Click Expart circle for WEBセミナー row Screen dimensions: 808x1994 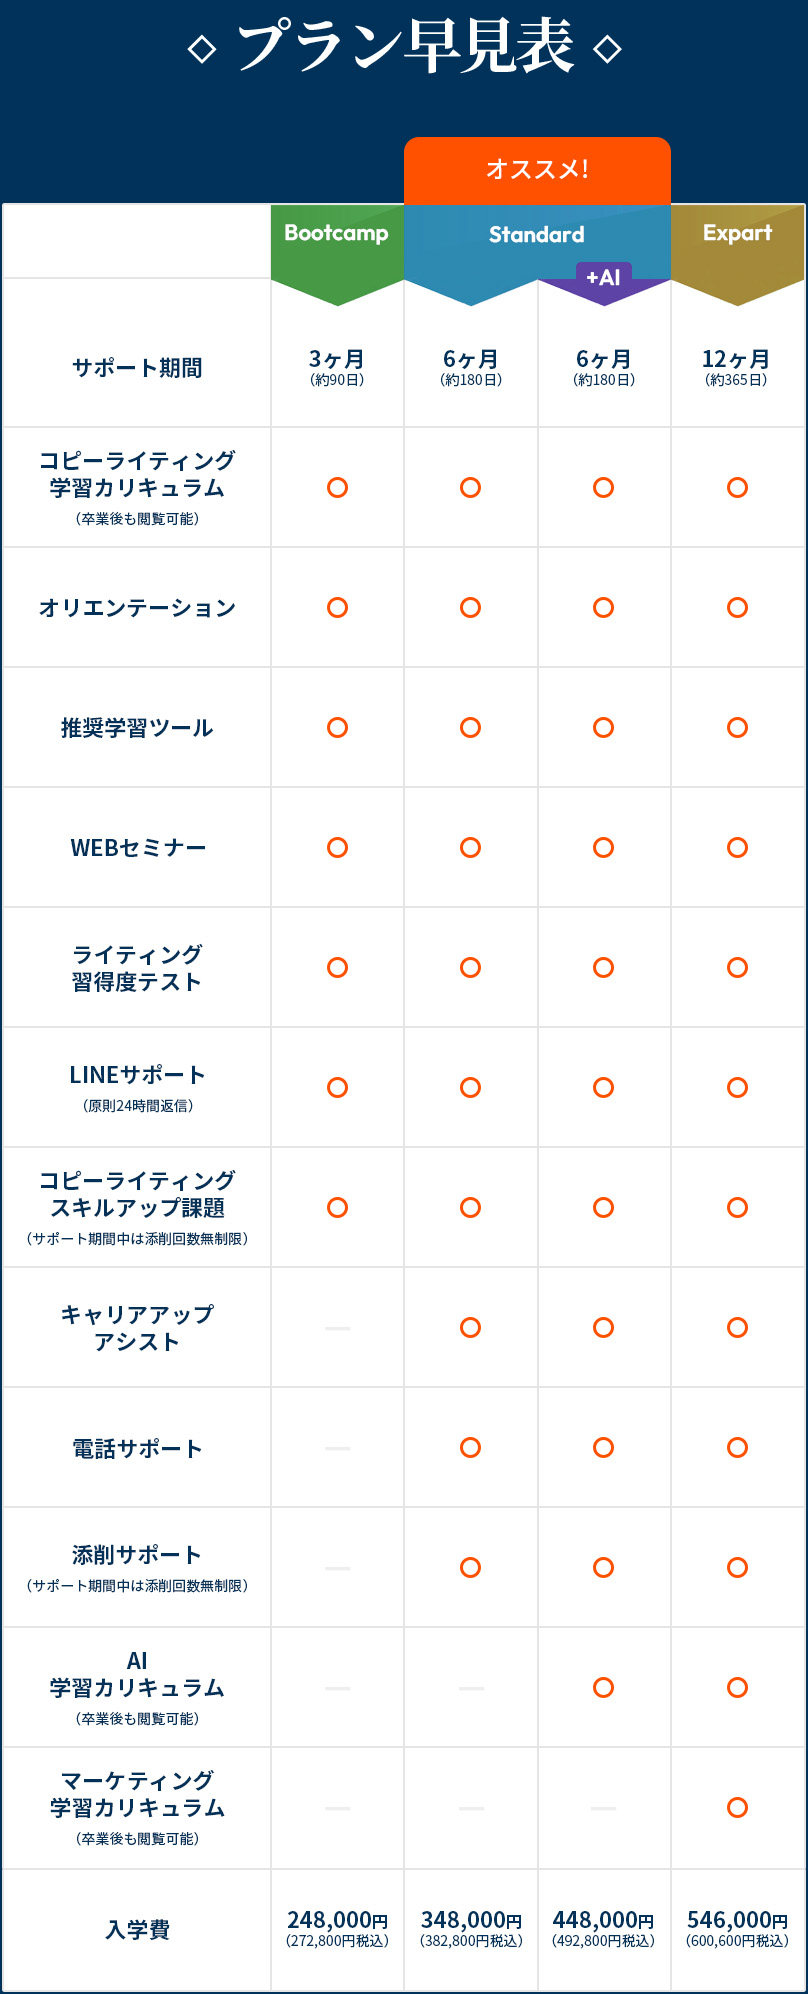click(x=737, y=848)
